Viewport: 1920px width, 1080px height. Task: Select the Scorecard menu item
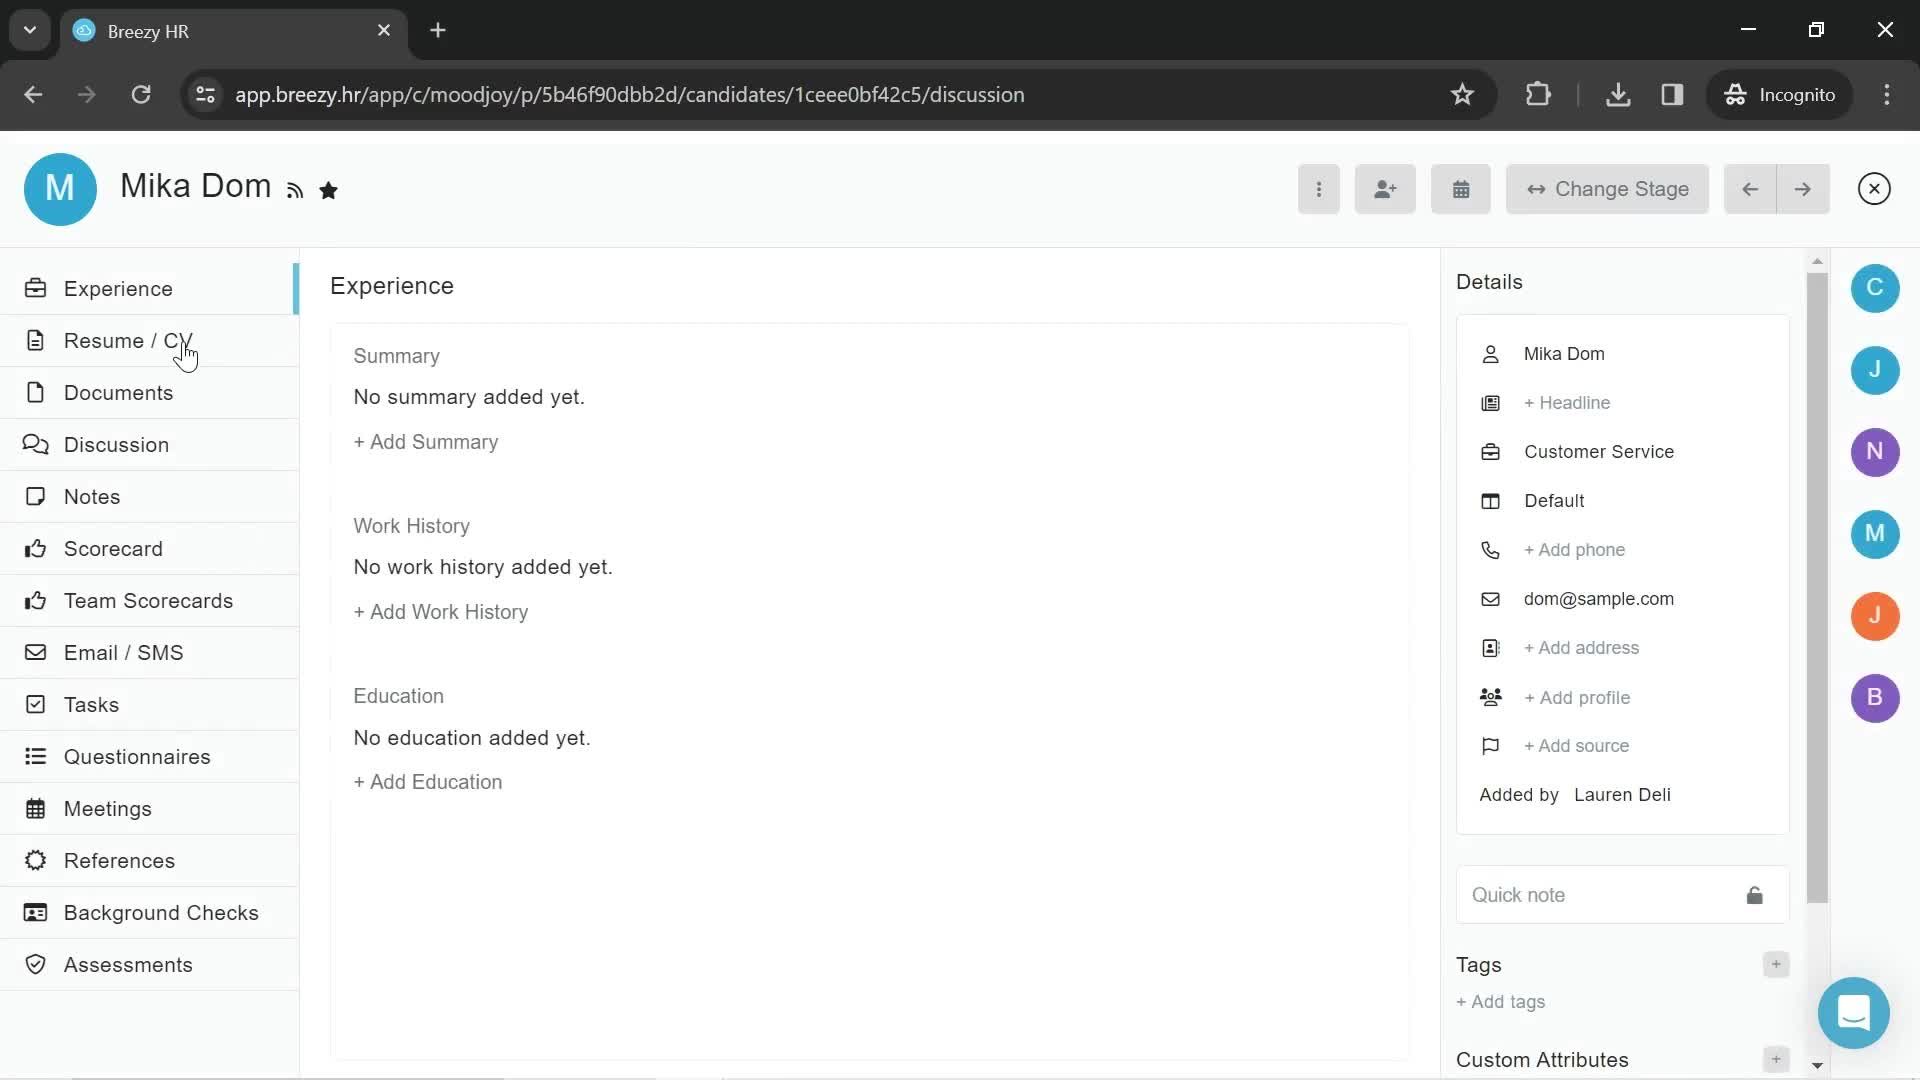coord(113,549)
